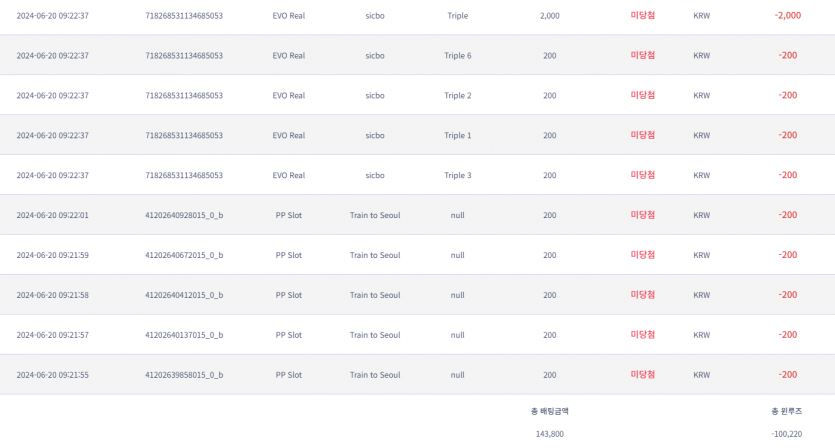Click the 총 배팅금액 total label
835x448 pixels.
(550, 411)
